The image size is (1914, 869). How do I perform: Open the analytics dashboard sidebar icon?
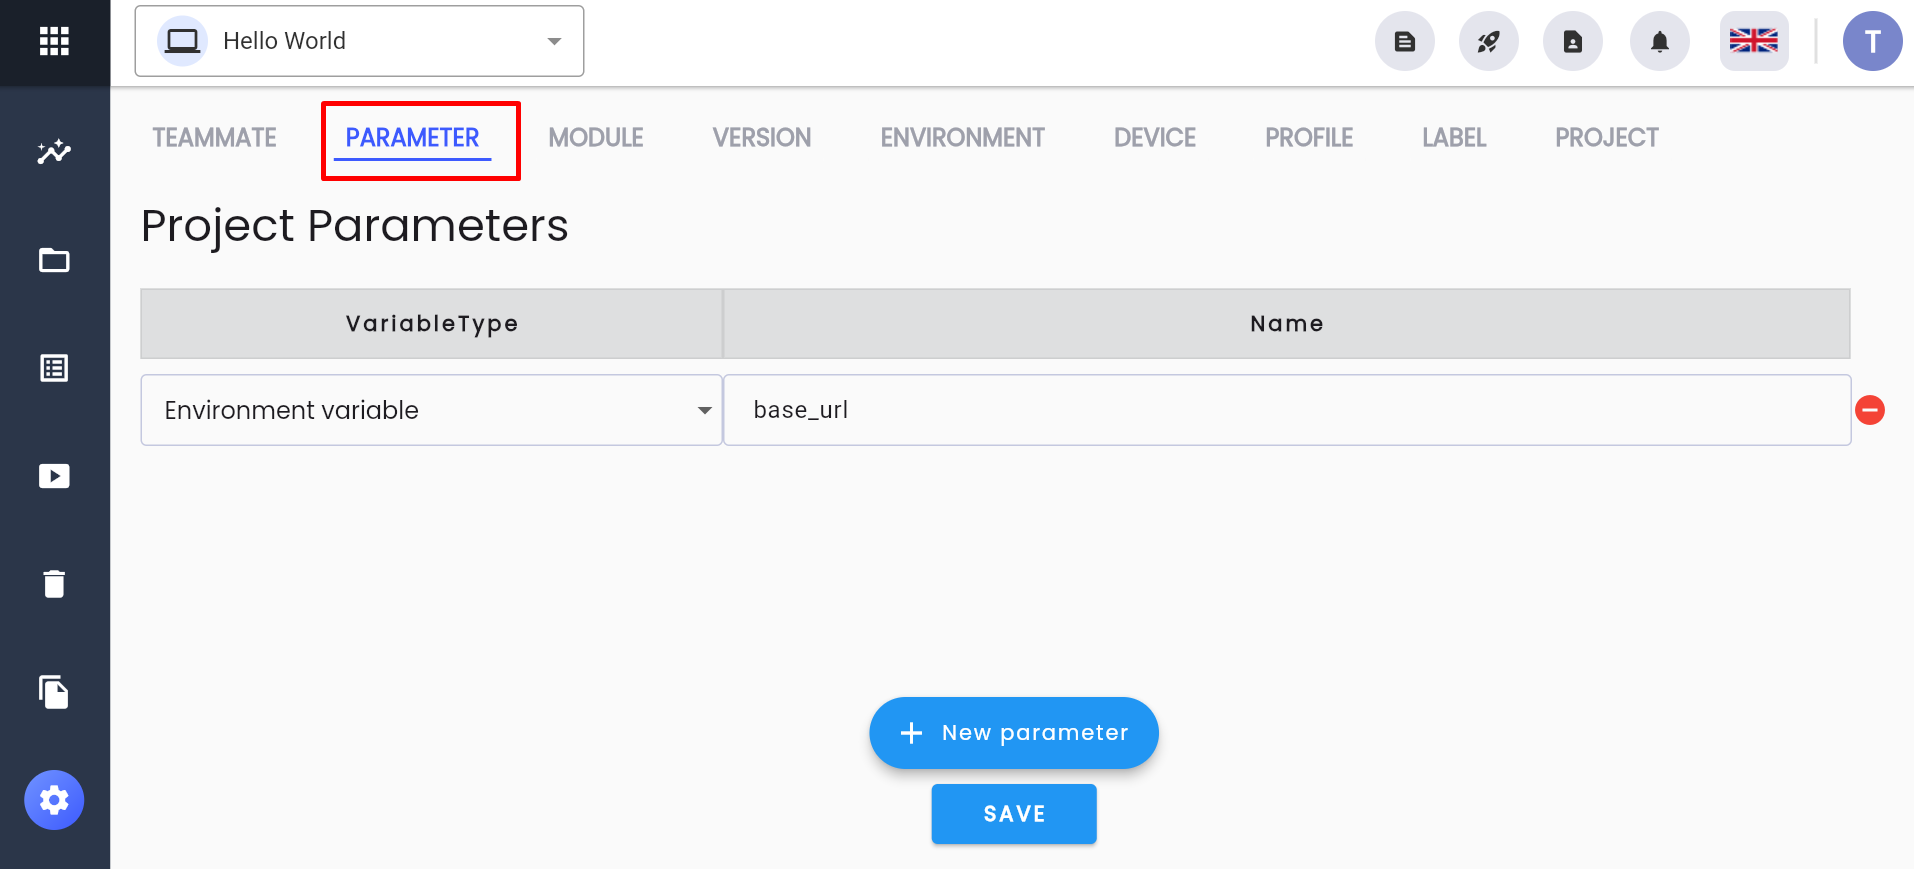point(54,152)
